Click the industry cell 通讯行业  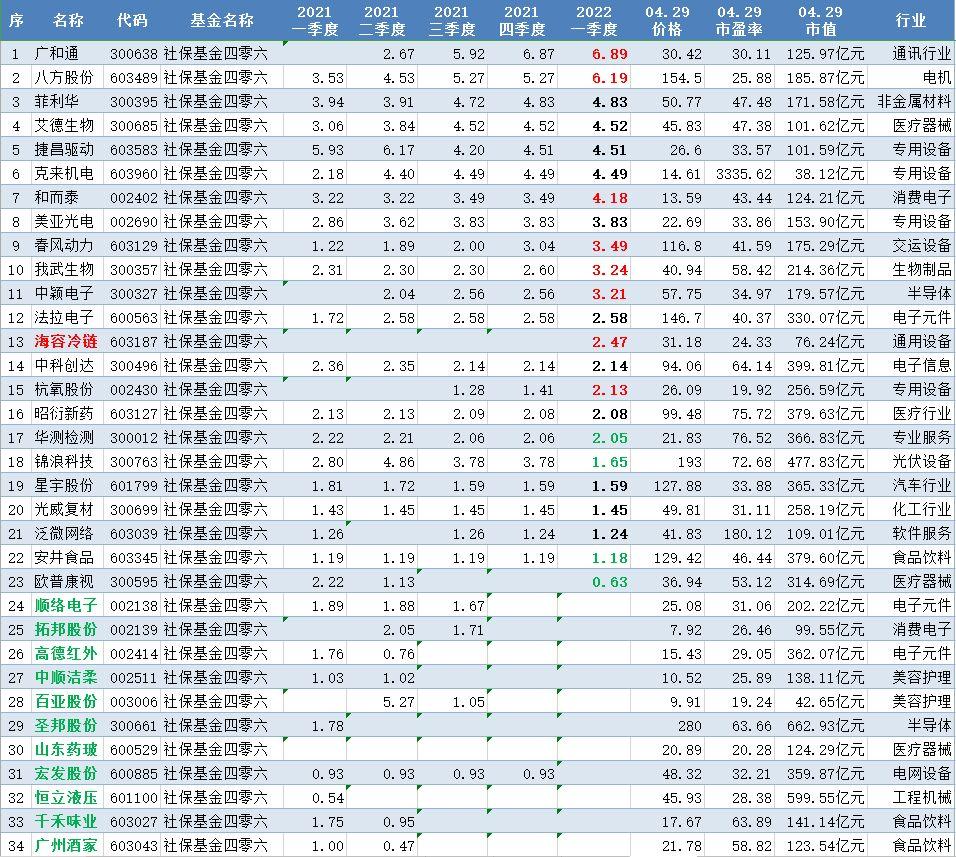coord(922,54)
